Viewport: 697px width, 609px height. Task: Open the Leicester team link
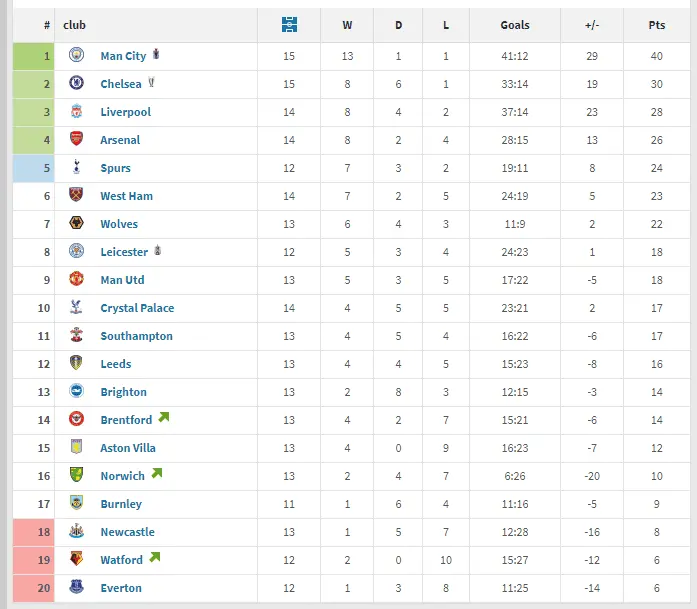124,252
